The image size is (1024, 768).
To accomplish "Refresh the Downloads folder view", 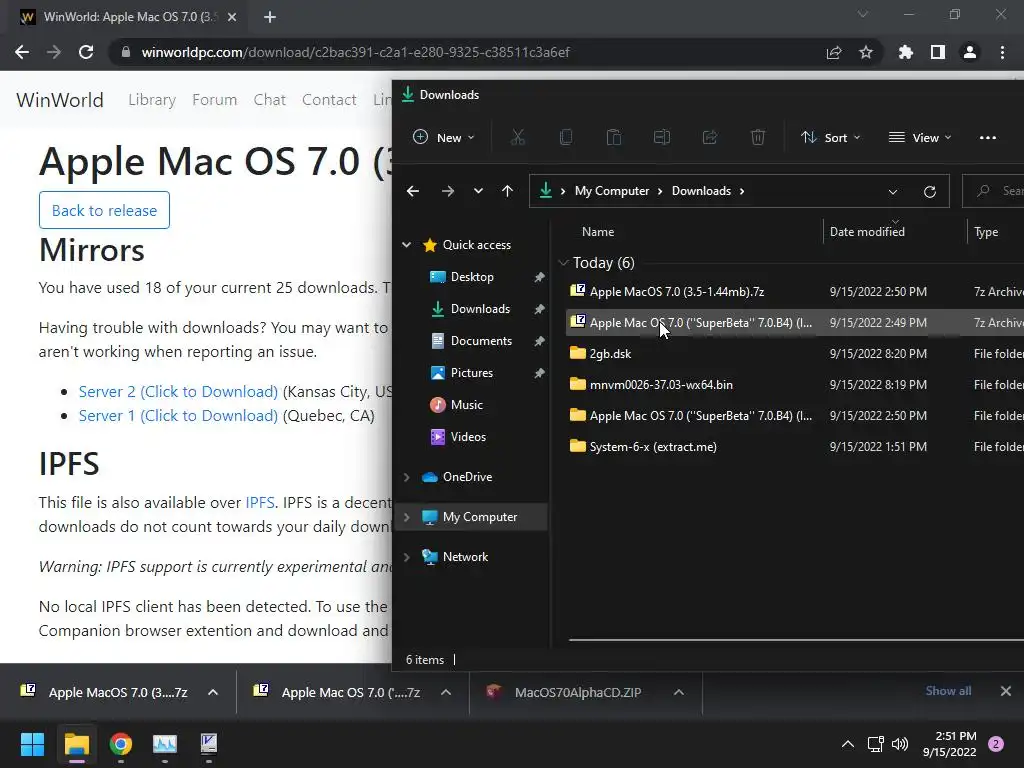I will (929, 191).
